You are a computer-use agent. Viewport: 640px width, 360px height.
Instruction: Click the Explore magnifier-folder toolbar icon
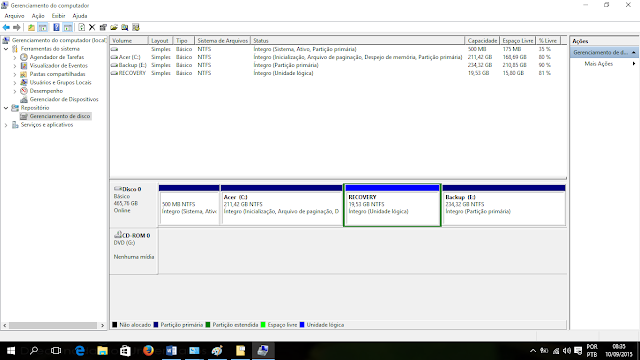tap(124, 27)
